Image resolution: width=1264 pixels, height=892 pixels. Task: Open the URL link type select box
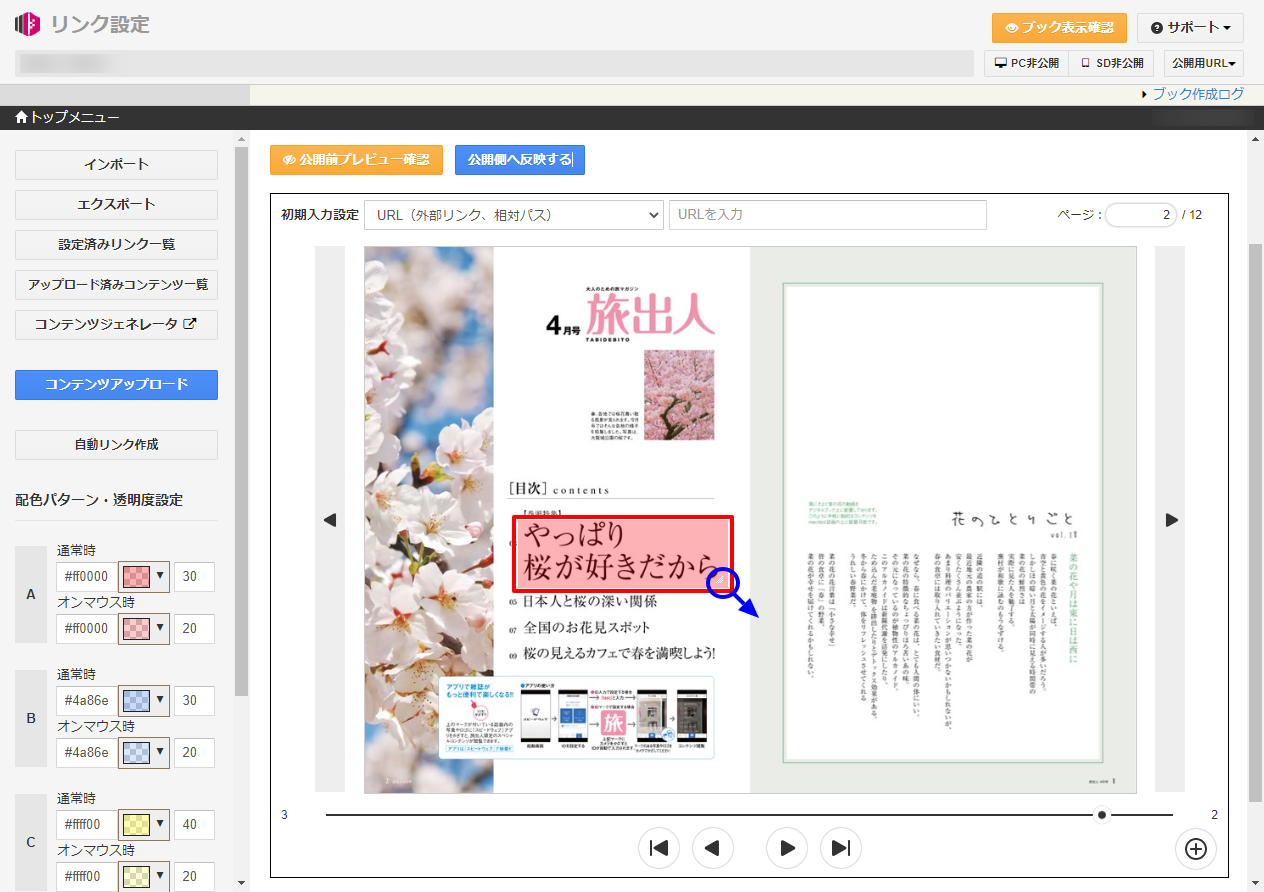pos(514,215)
